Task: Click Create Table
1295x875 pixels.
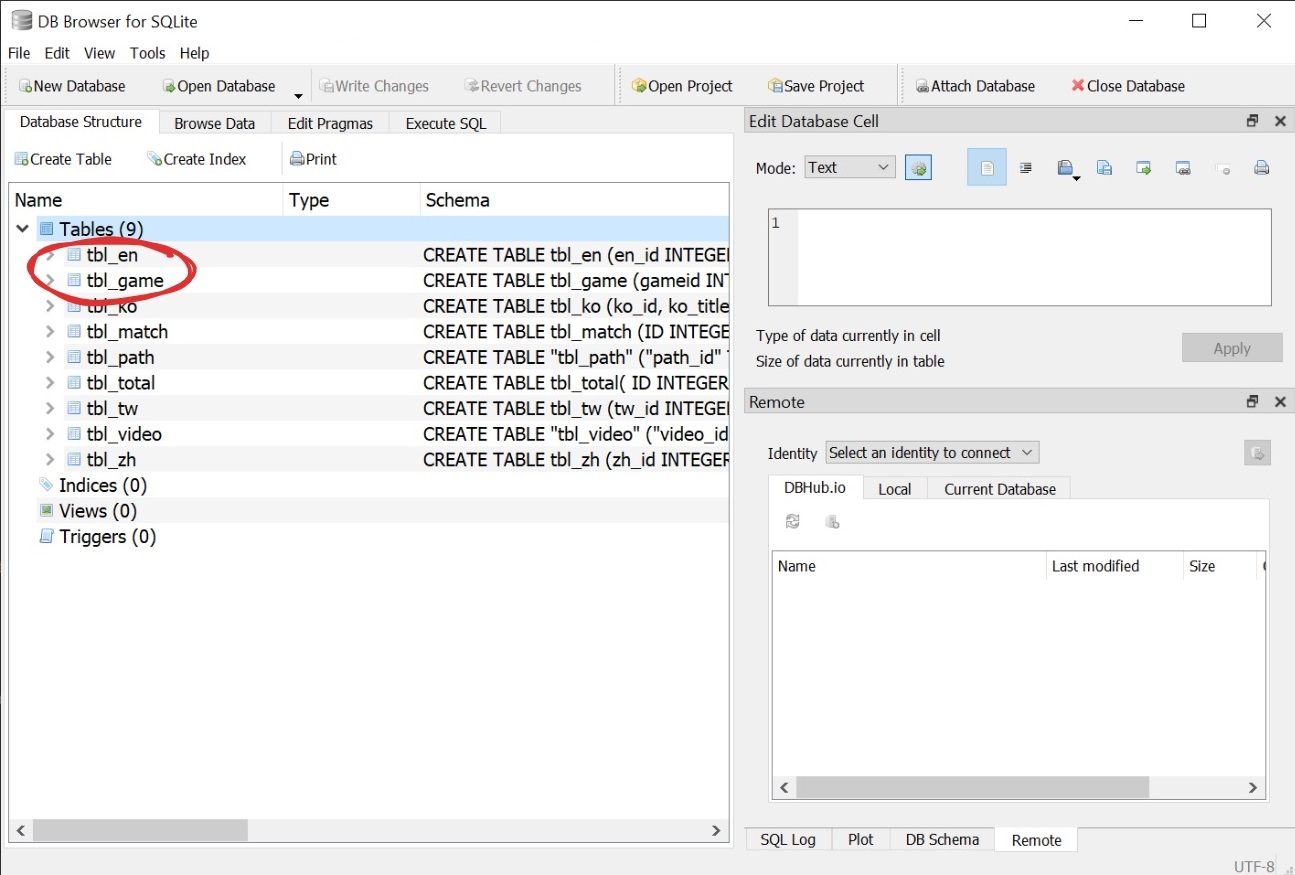Action: click(x=63, y=158)
